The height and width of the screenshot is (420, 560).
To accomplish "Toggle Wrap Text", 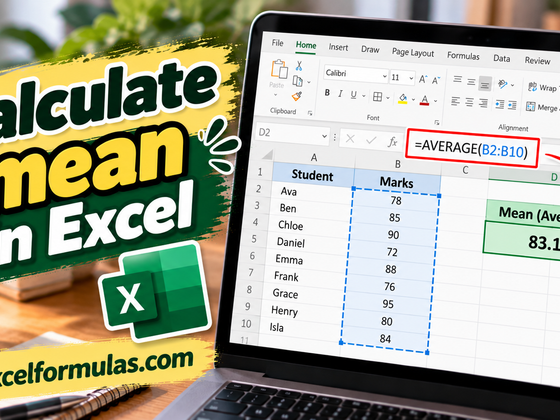I will point(544,88).
